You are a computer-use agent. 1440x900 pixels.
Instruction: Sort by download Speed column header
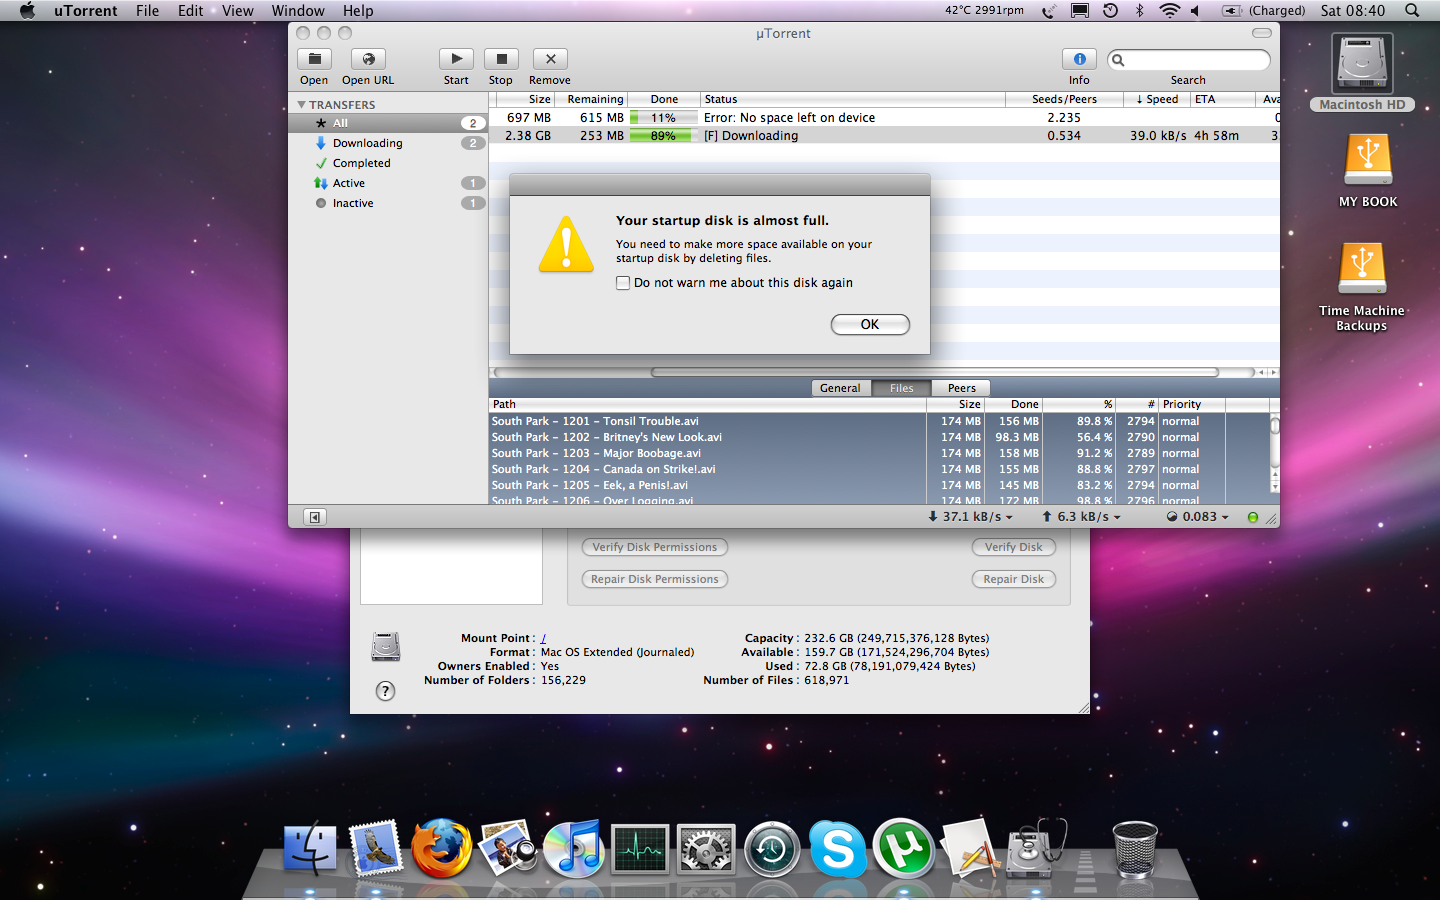(1157, 99)
